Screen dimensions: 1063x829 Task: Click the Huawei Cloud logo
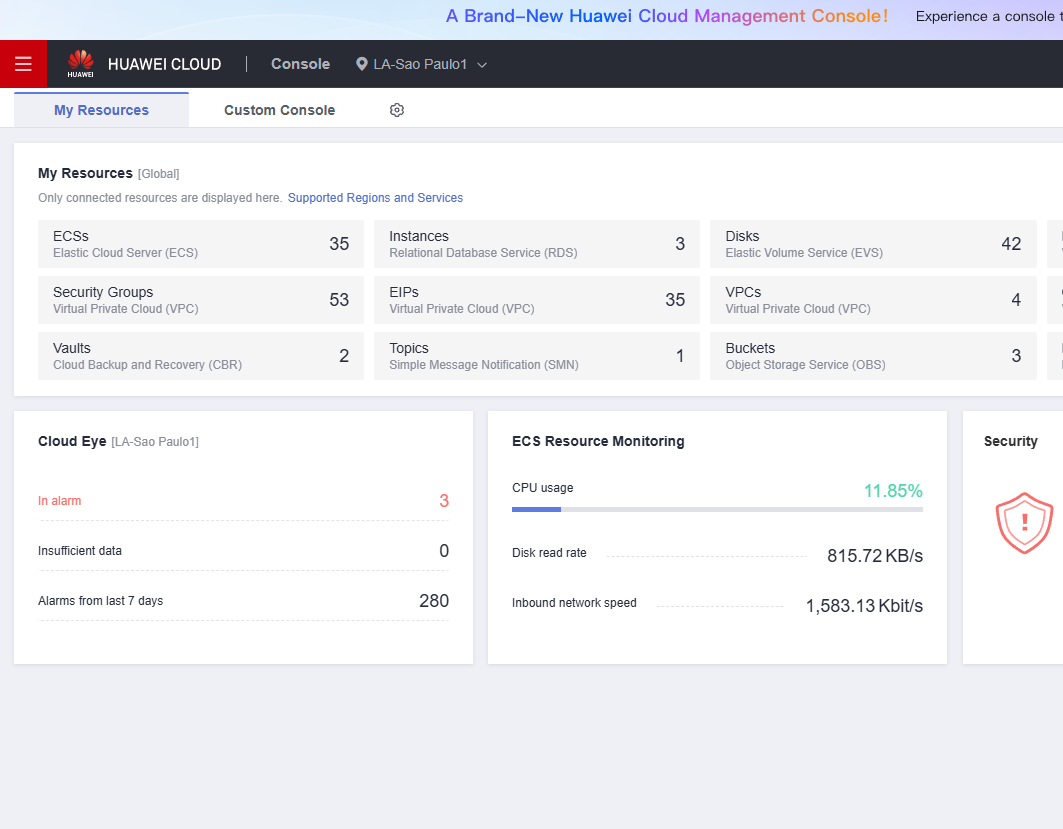click(144, 64)
